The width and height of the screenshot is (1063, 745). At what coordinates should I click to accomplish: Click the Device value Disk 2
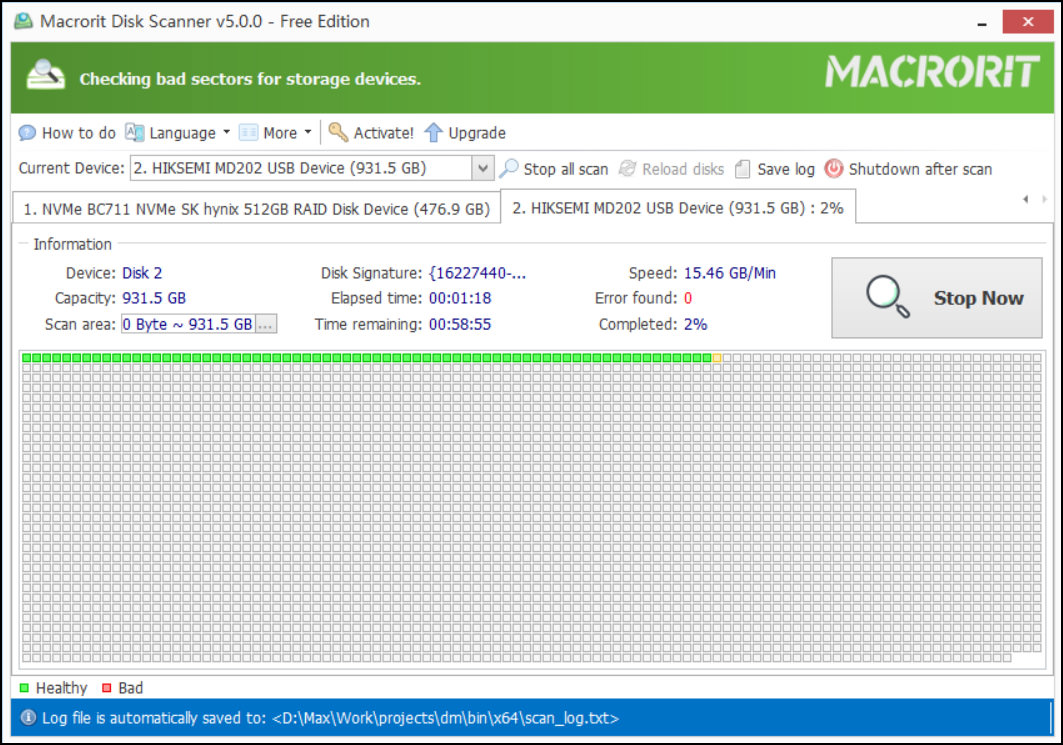pos(142,273)
